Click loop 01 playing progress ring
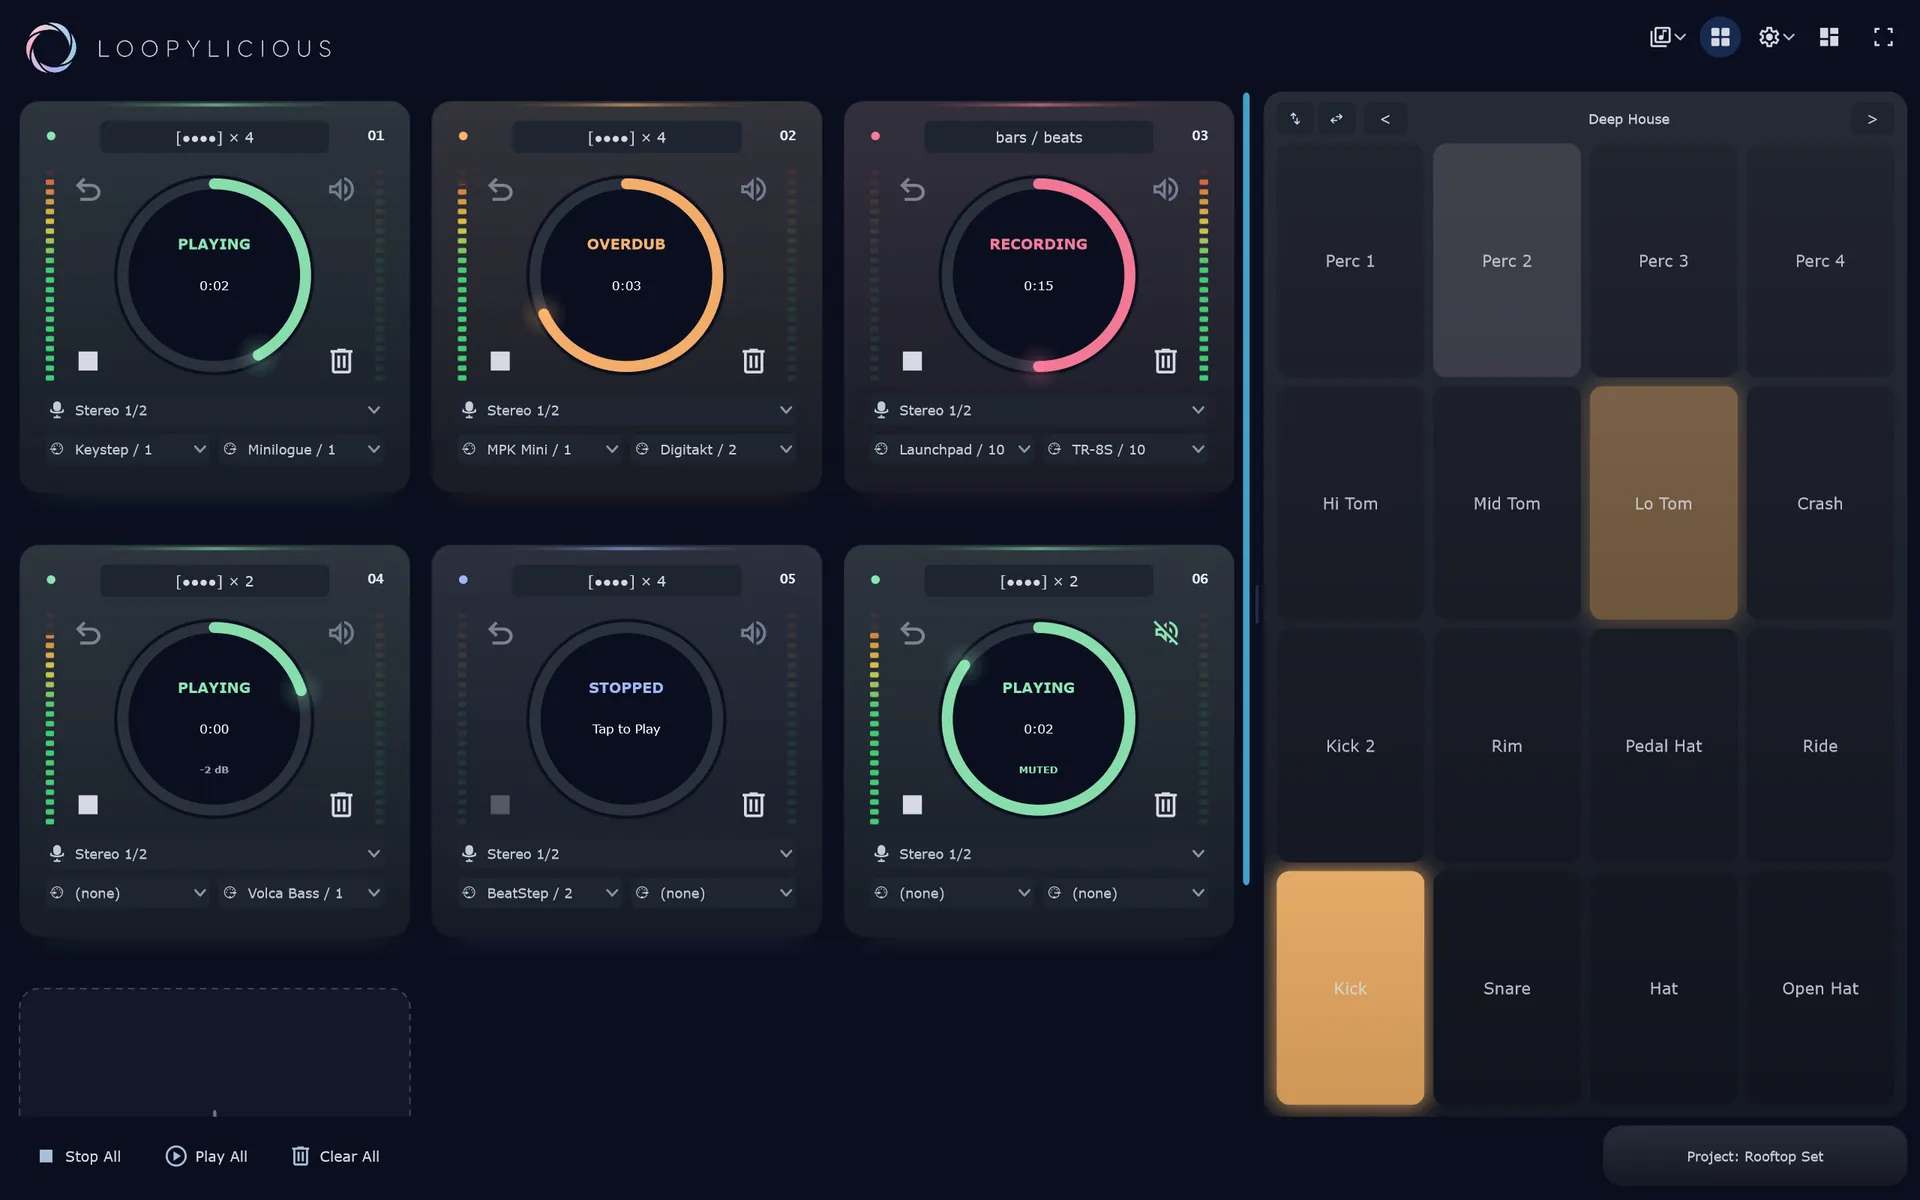1920x1200 pixels. click(214, 275)
